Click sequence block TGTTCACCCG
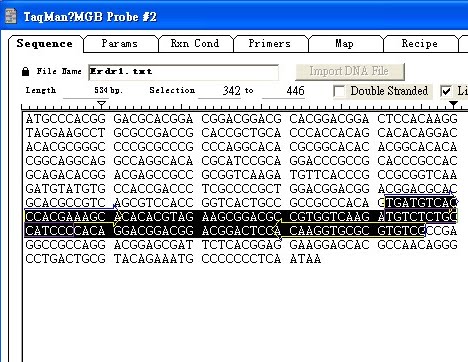Screen dimensions: 468x362 tap(329, 175)
